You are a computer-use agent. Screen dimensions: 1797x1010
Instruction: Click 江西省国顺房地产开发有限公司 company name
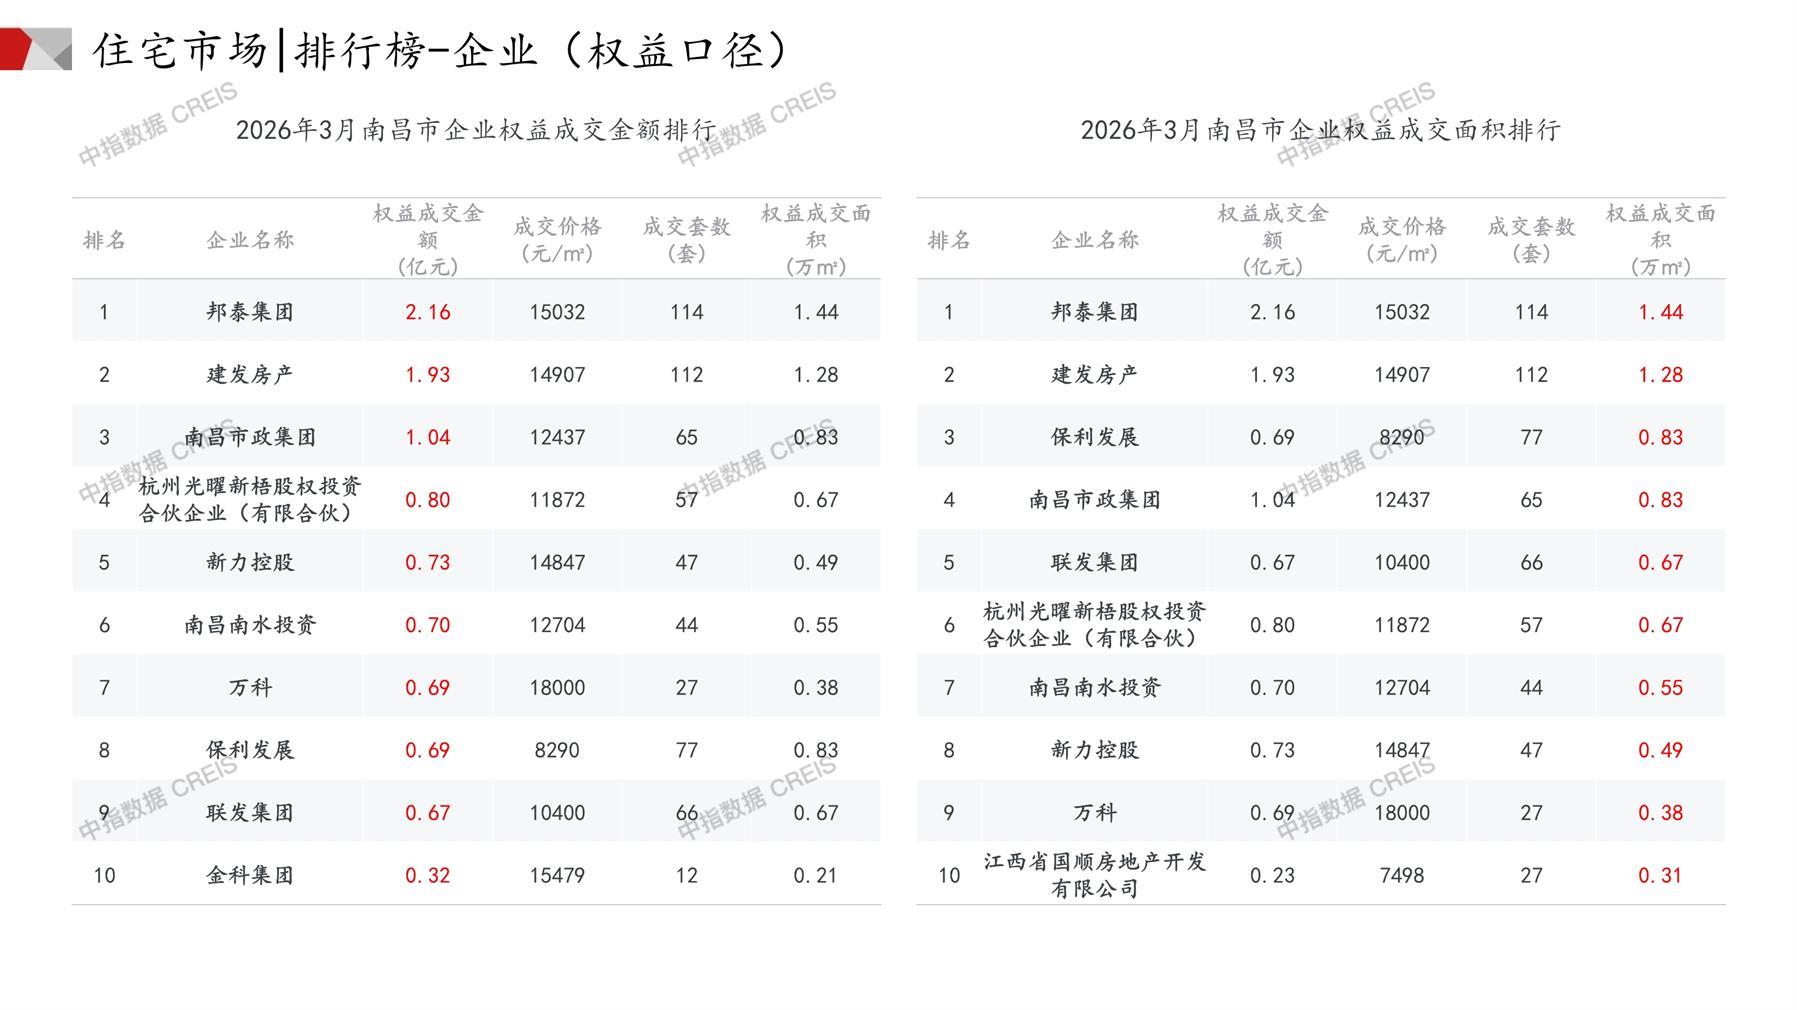[x=1094, y=875]
